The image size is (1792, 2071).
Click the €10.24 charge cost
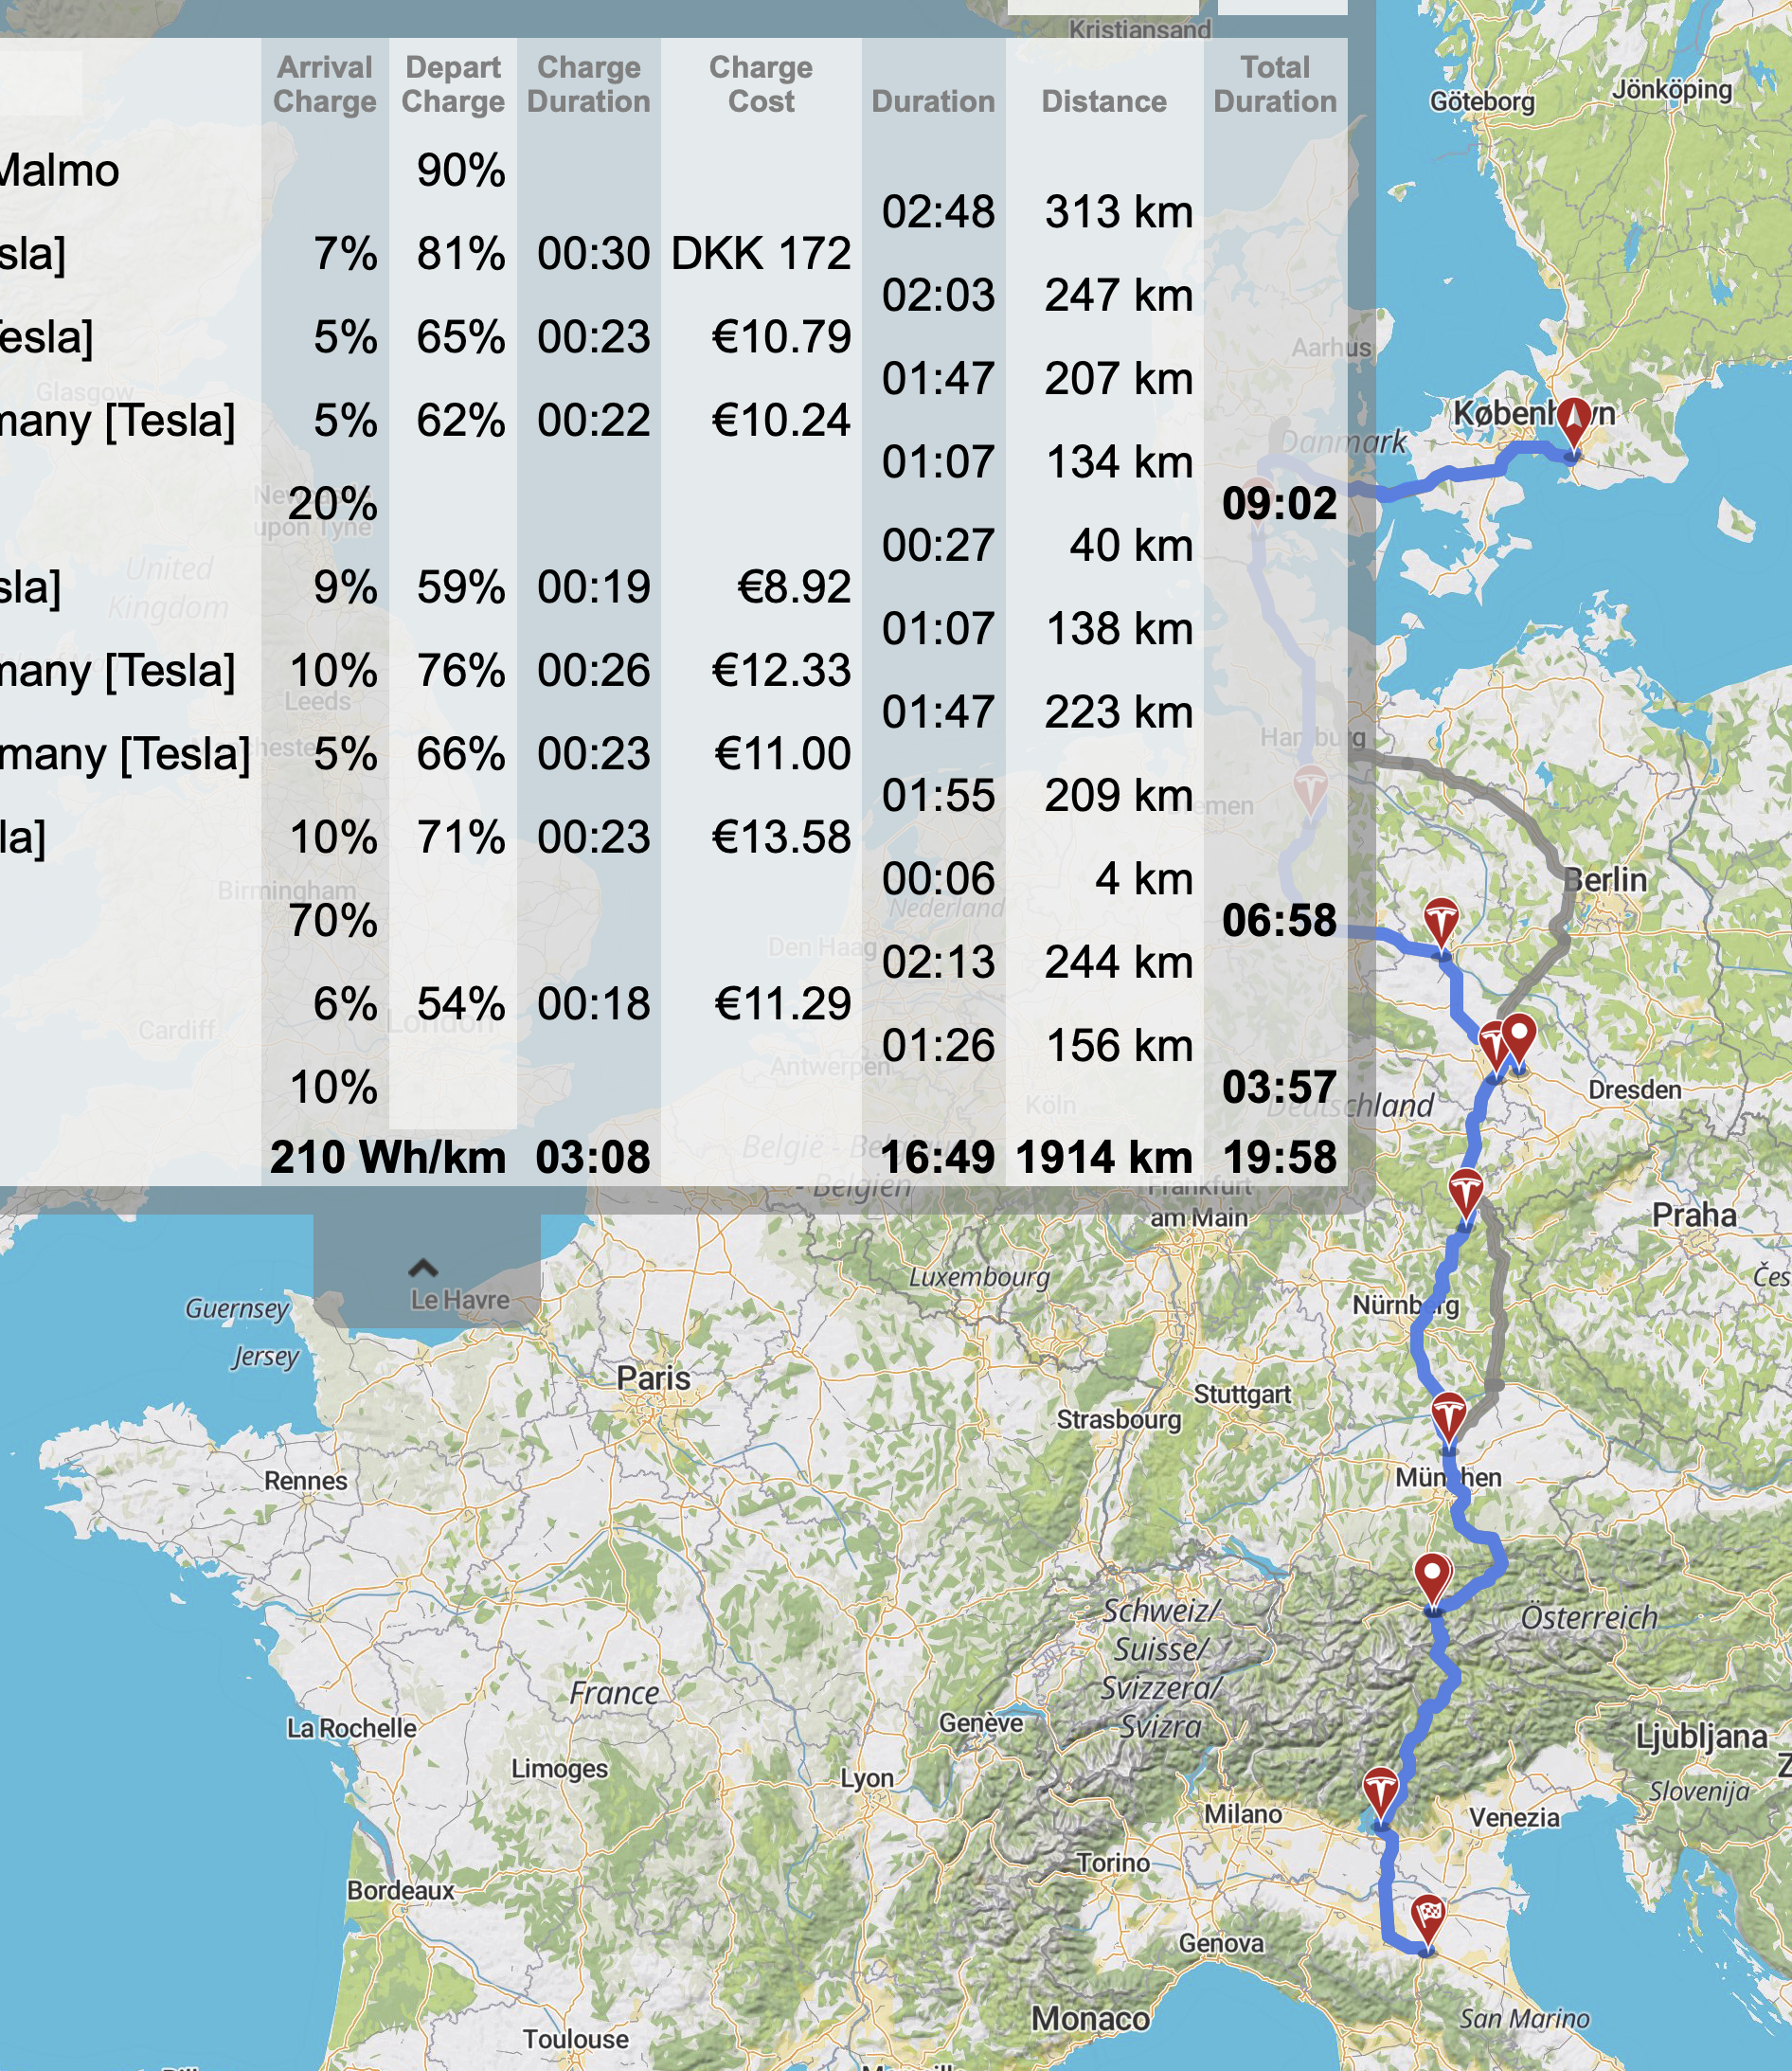(781, 420)
